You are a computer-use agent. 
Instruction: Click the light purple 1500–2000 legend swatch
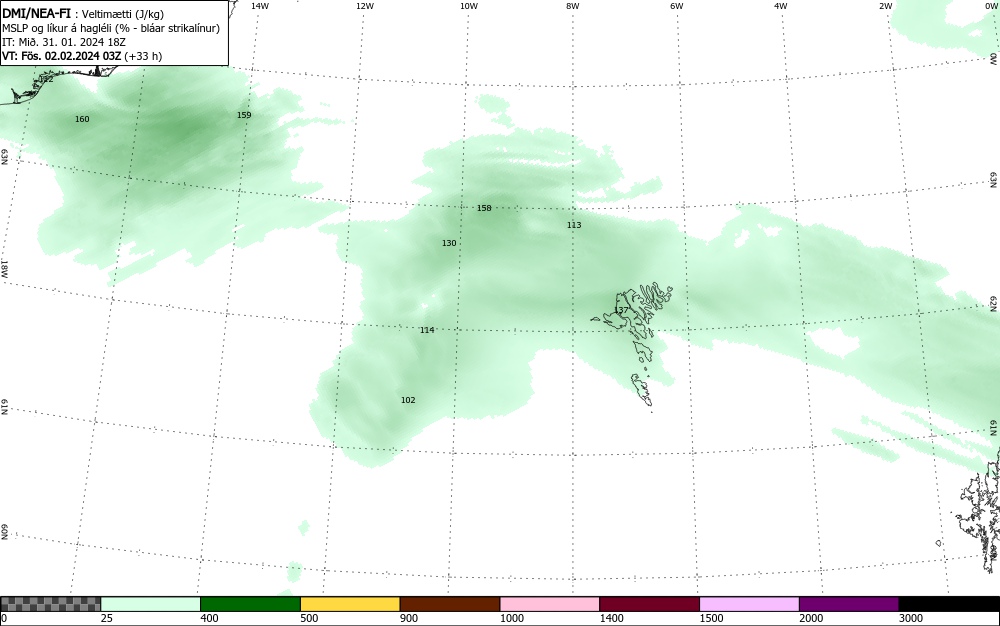pyautogui.click(x=749, y=604)
